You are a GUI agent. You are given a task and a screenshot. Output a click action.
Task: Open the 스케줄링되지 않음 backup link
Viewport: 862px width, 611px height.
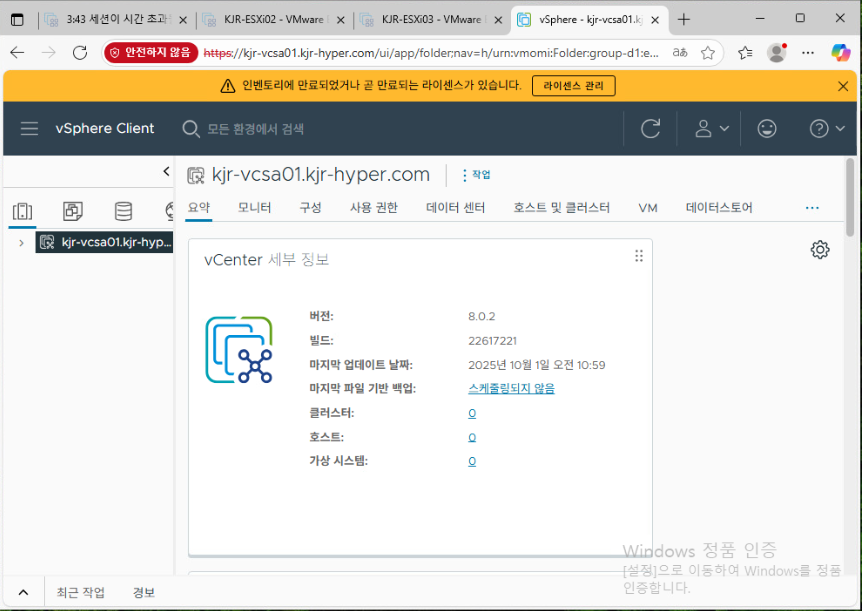(511, 389)
